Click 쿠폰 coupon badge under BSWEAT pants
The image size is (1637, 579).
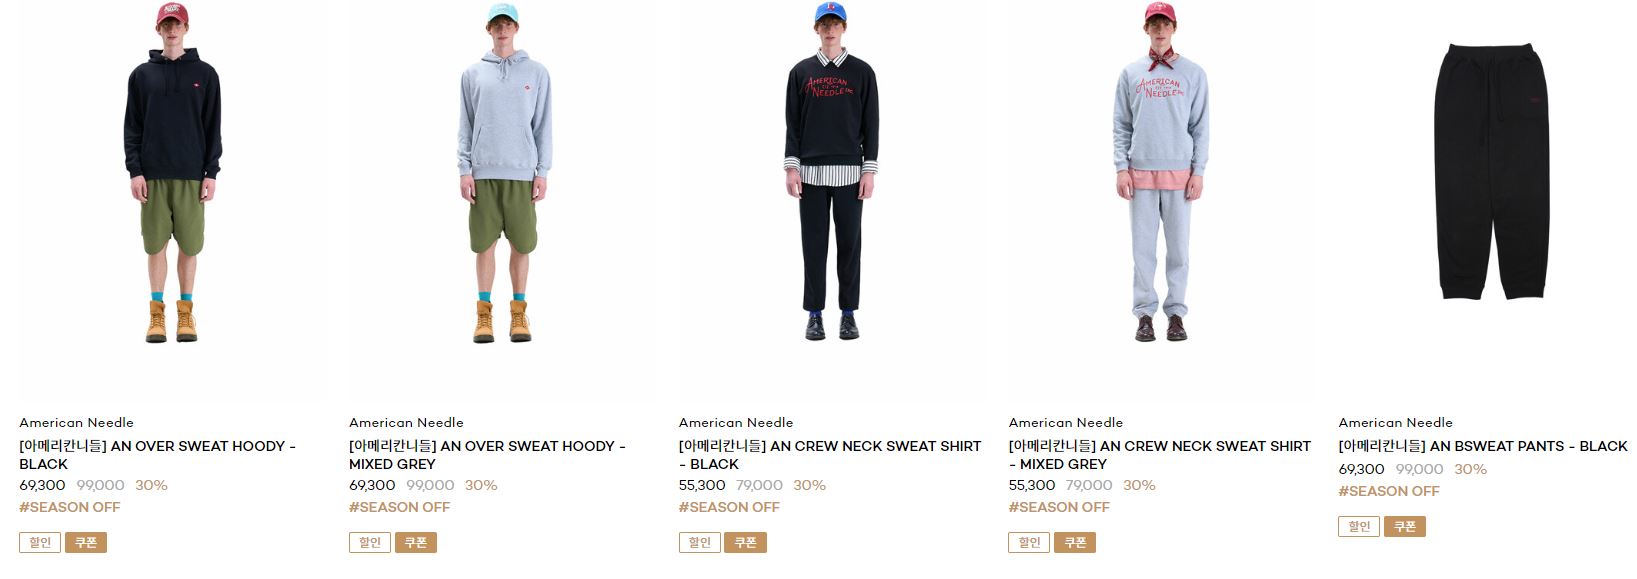(x=1405, y=527)
